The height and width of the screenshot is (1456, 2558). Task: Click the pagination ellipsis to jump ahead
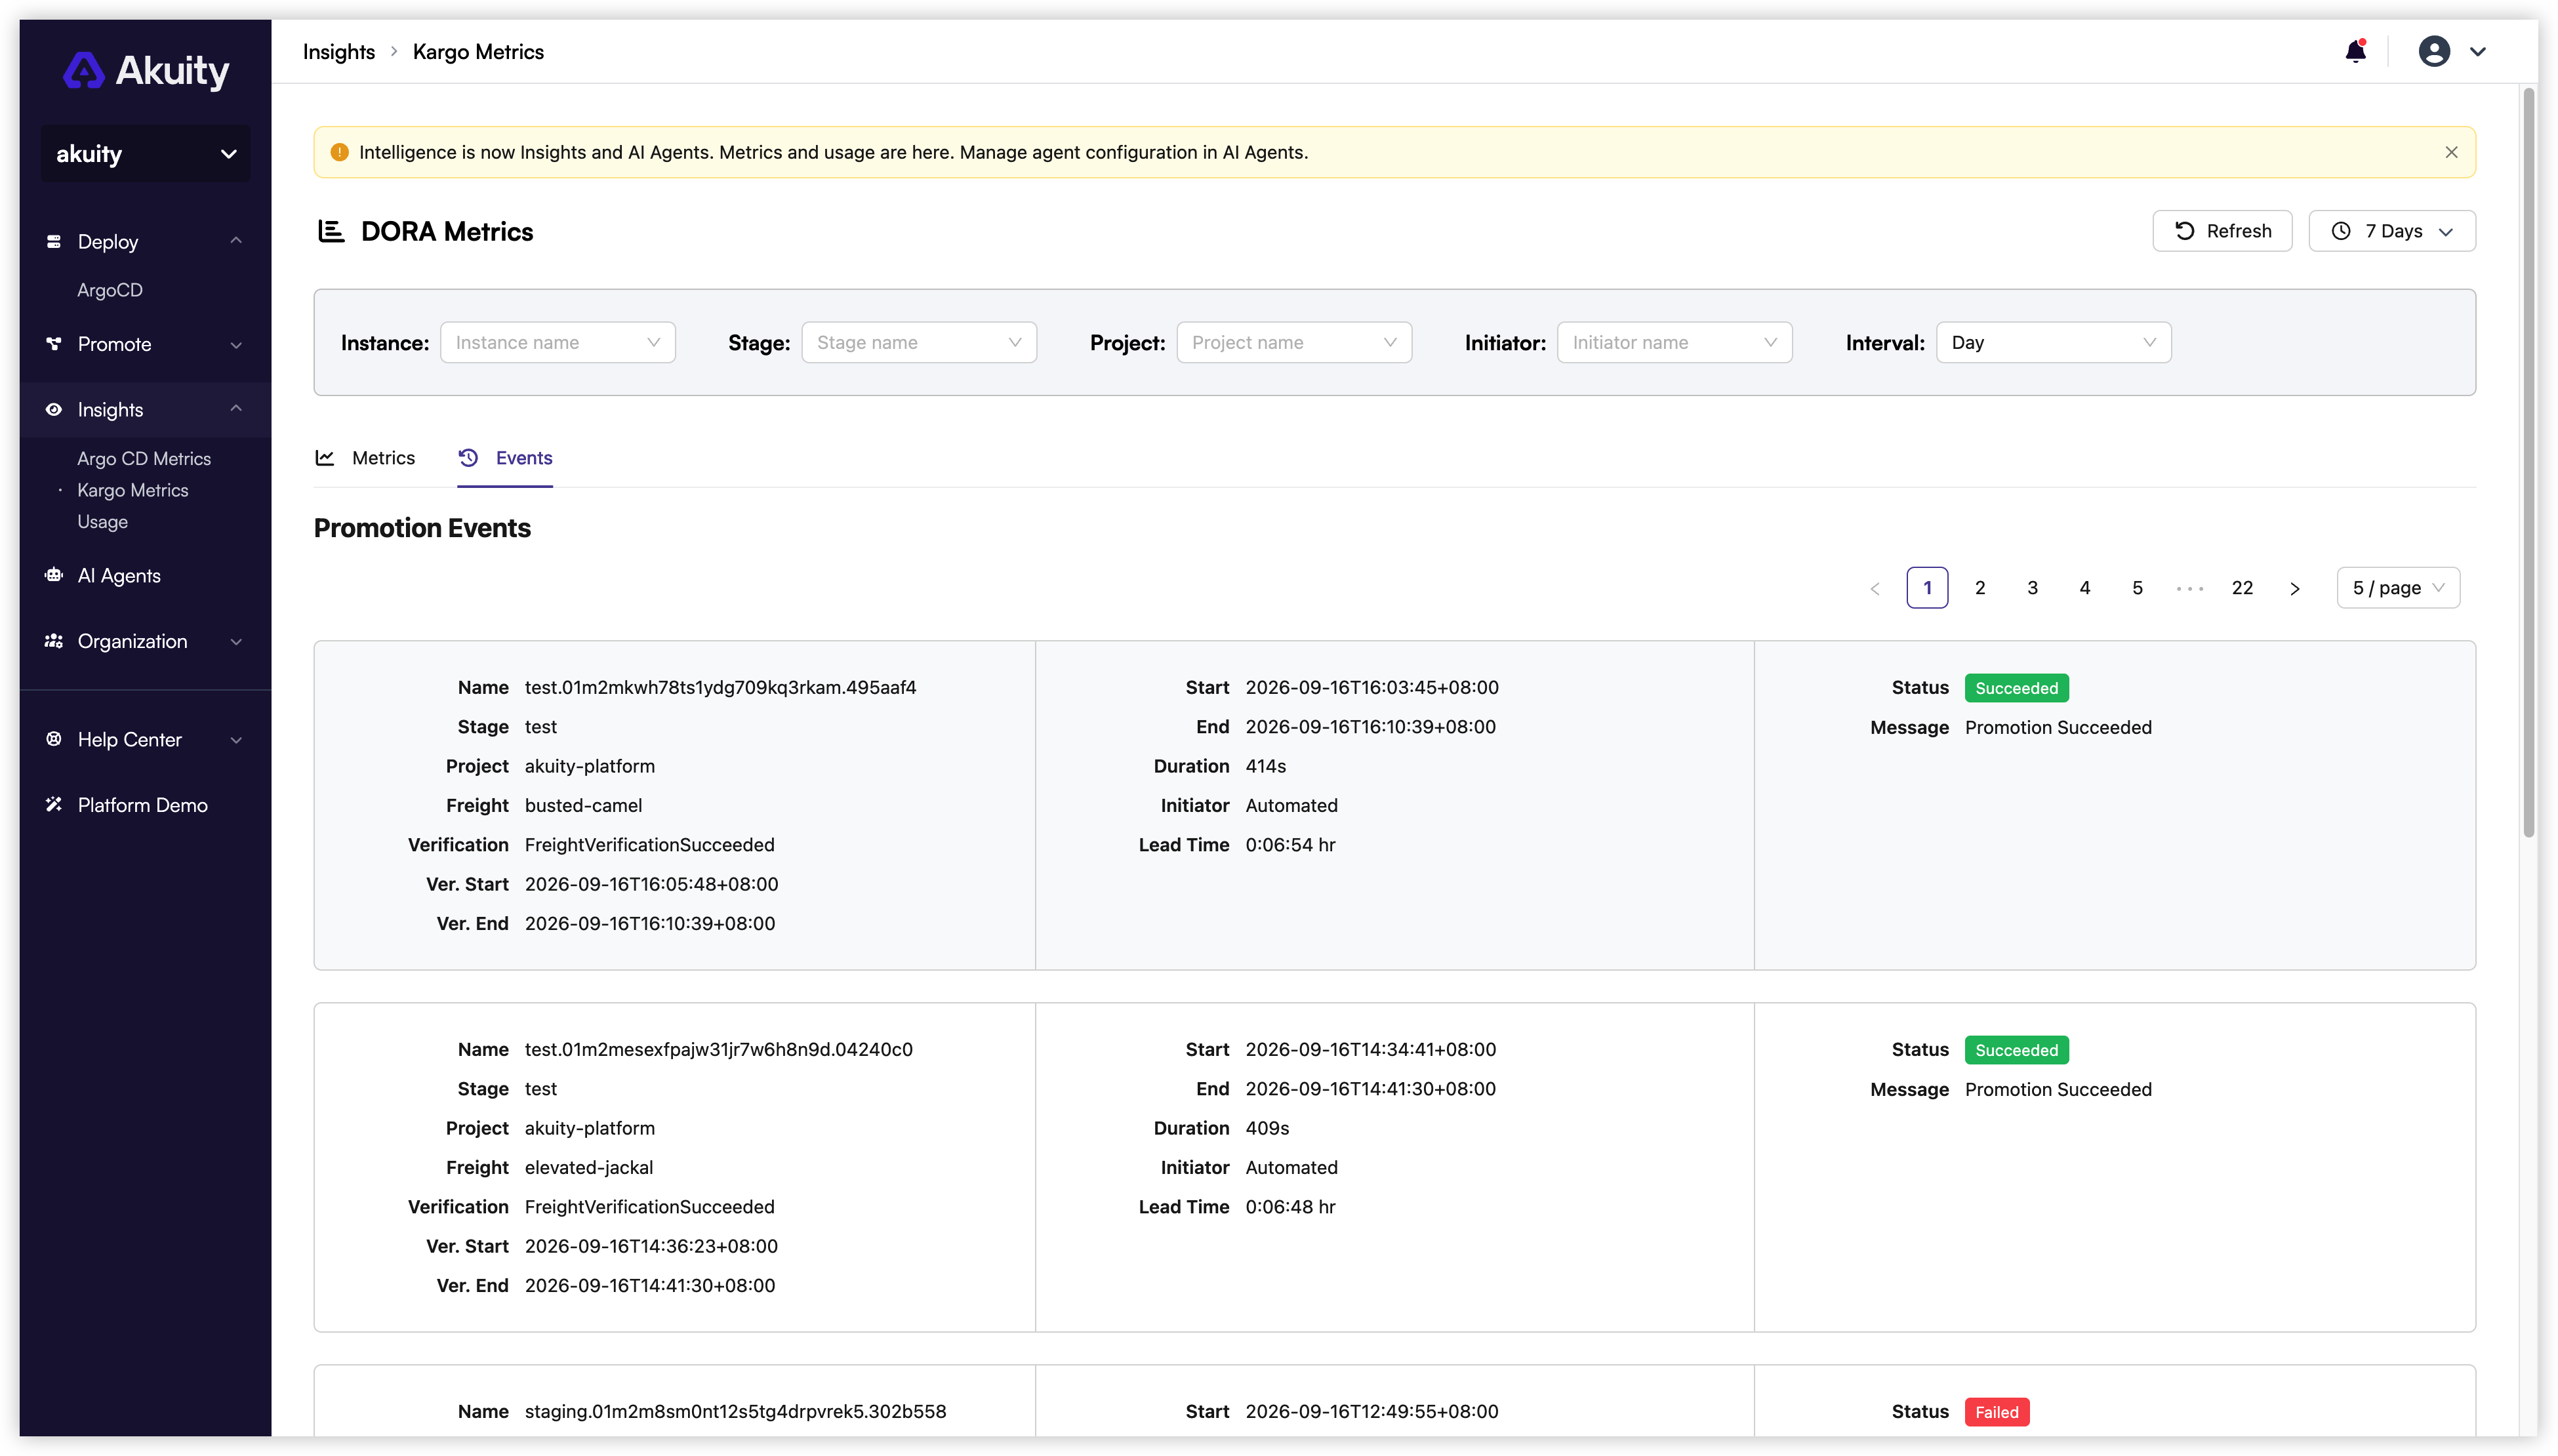(2189, 589)
